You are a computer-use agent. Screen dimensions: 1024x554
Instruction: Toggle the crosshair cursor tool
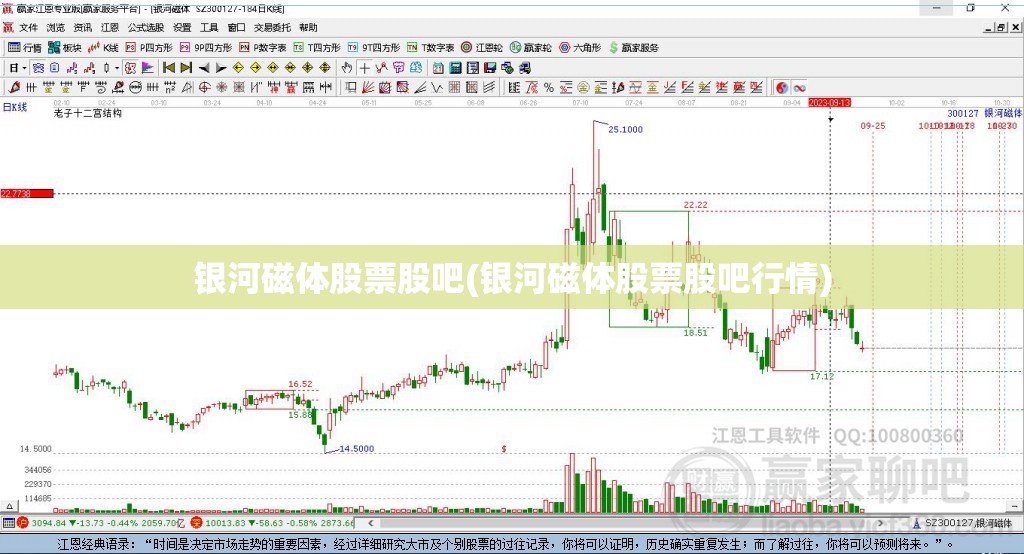pos(364,68)
